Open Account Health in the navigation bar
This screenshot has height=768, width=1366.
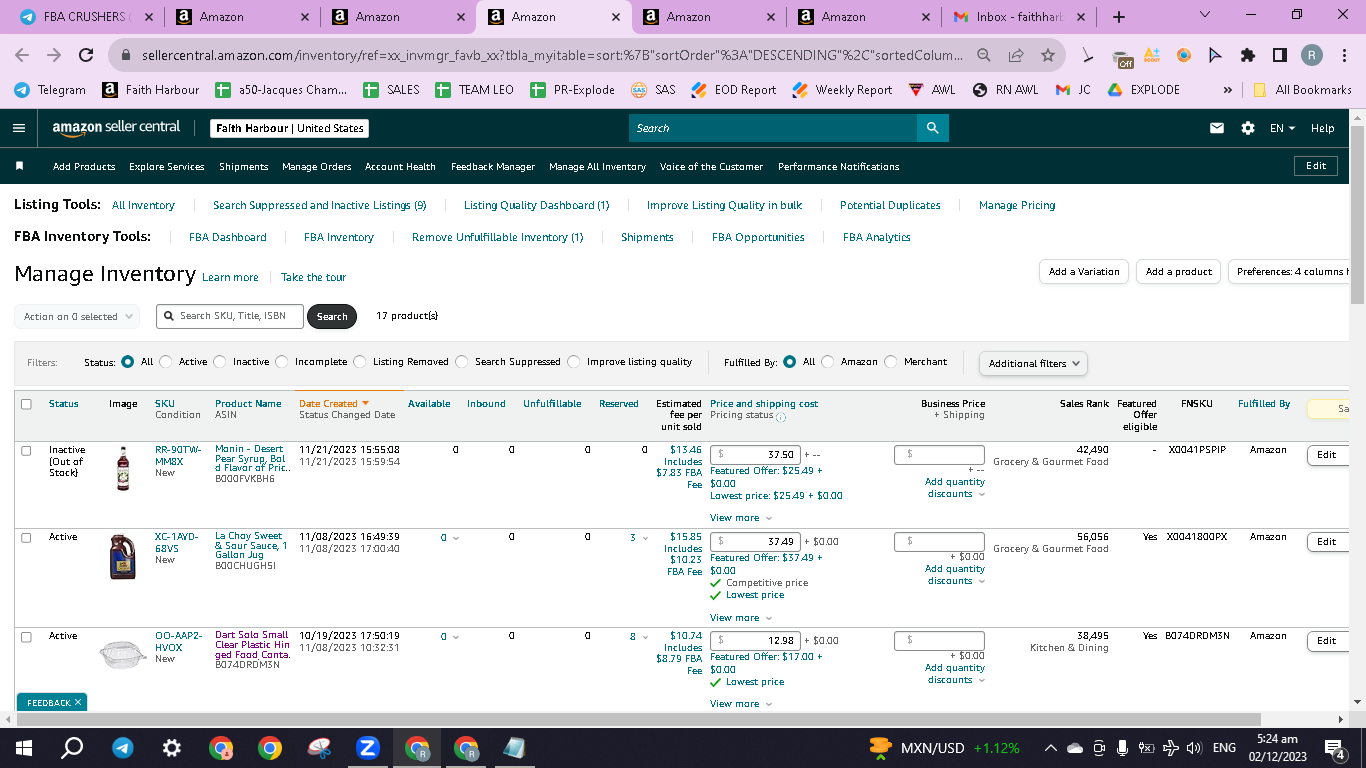pyautogui.click(x=400, y=167)
